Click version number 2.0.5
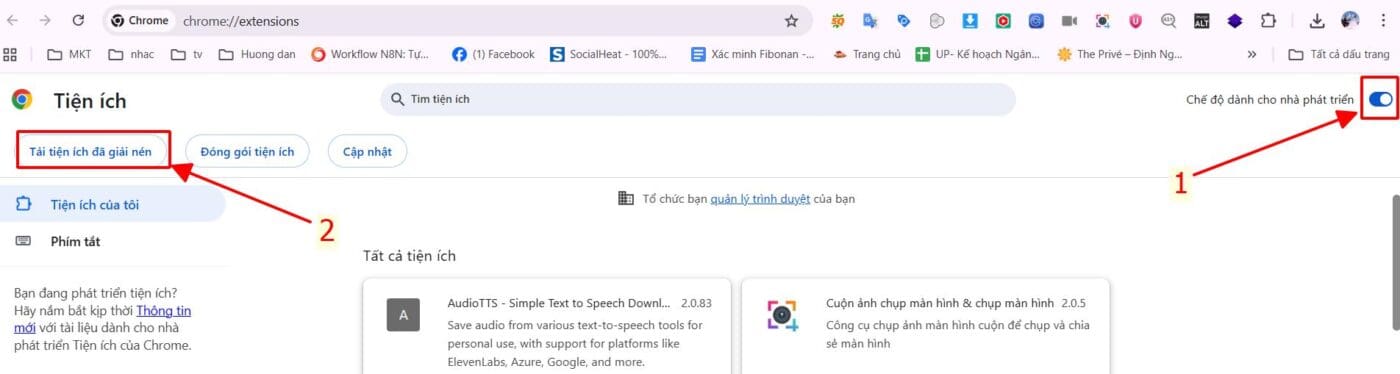Viewport: 1400px width, 374px height. click(x=1073, y=303)
